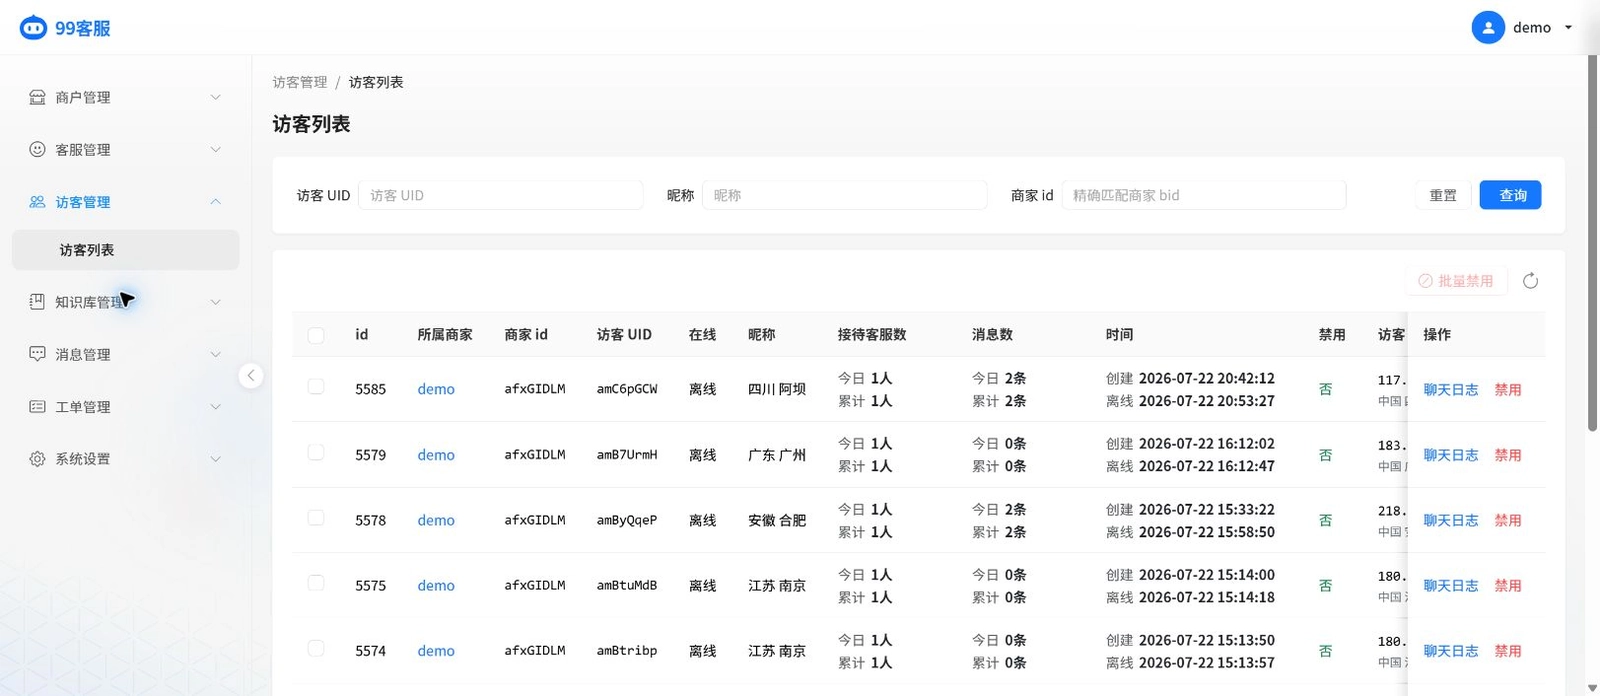1600x696 pixels.
Task: Open the demo merchant link in row 5578
Action: click(436, 520)
